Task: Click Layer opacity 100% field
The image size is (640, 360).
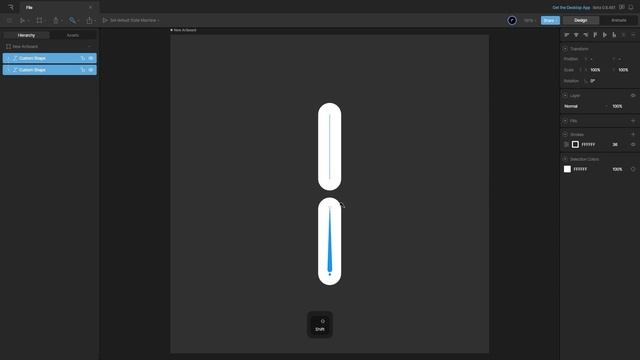Action: click(x=618, y=107)
